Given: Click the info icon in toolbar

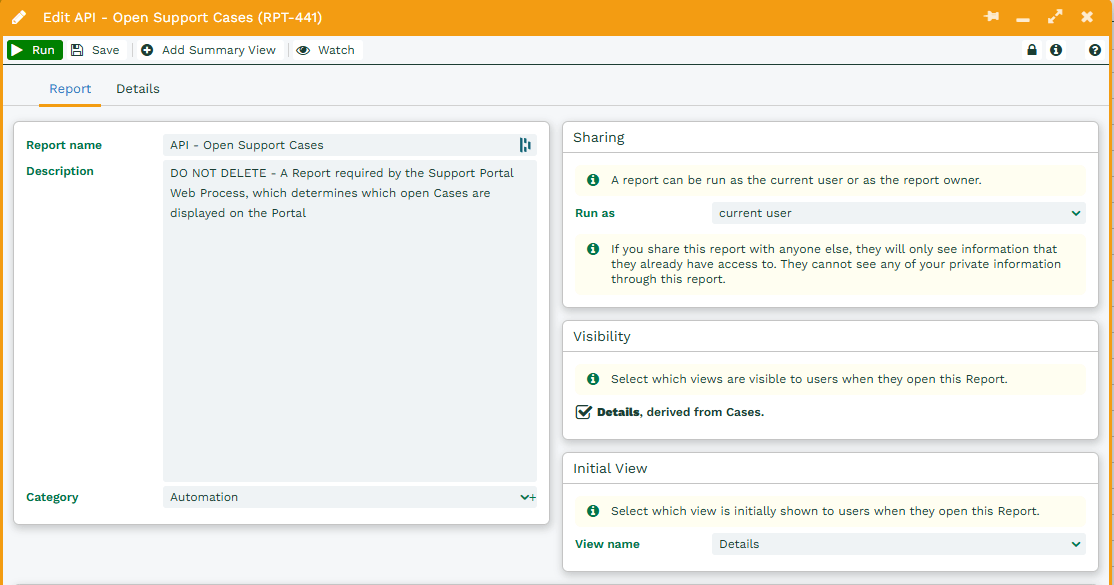Looking at the screenshot, I should click(x=1056, y=50).
